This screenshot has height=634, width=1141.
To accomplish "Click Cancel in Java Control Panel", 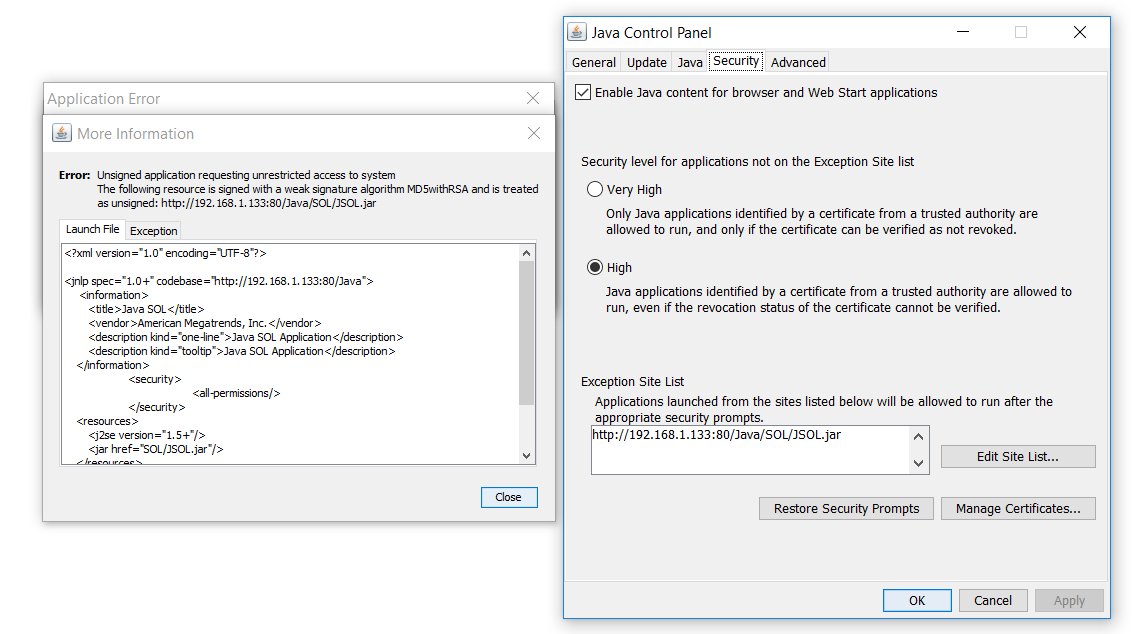I will 993,601.
